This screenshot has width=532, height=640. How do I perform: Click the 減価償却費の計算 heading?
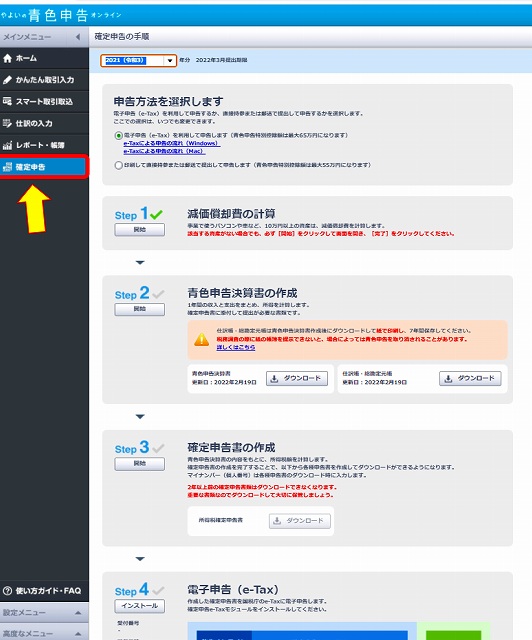click(231, 214)
